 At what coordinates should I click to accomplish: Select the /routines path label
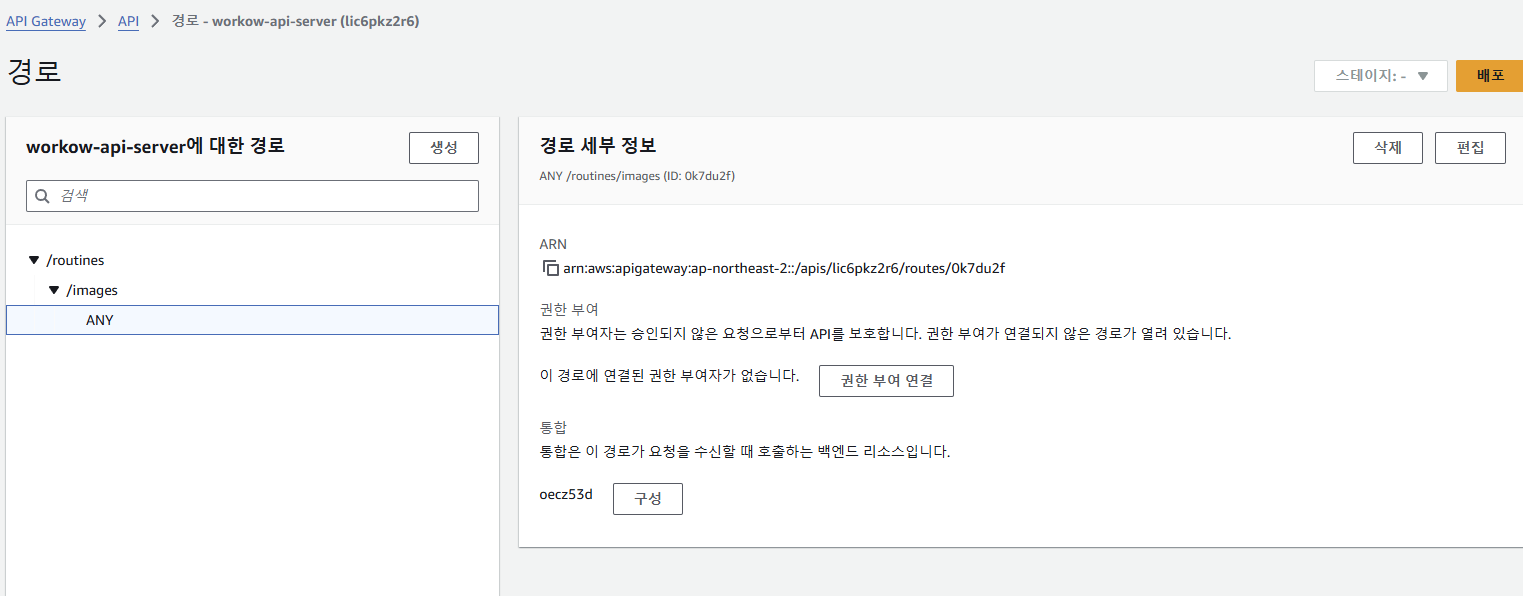(75, 260)
